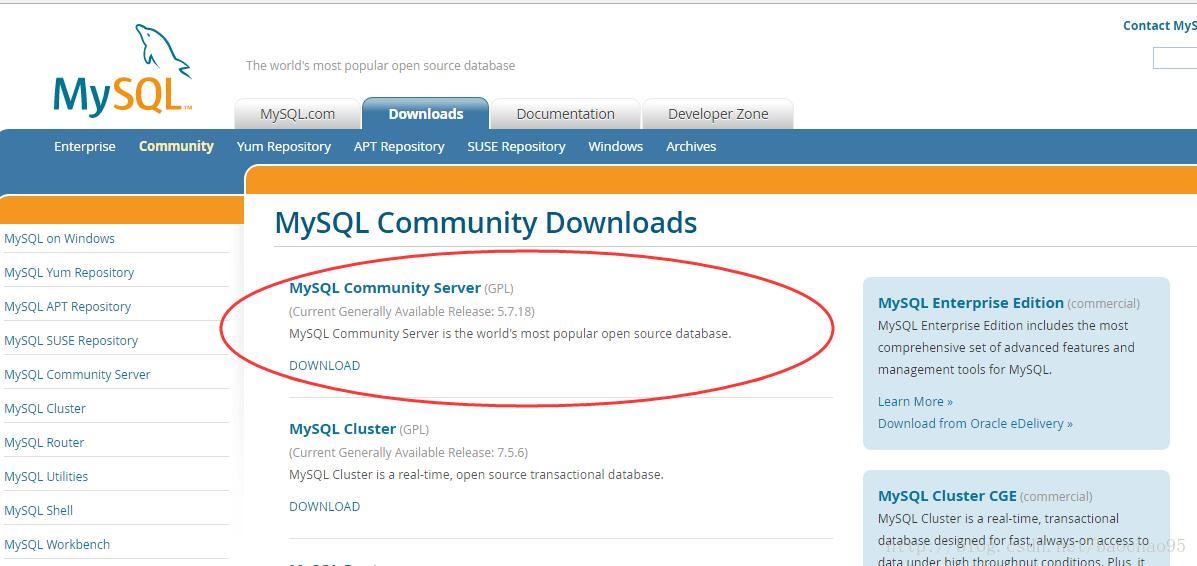This screenshot has width=1197, height=566.
Task: Open Archives in the navigation bar
Action: click(x=691, y=147)
